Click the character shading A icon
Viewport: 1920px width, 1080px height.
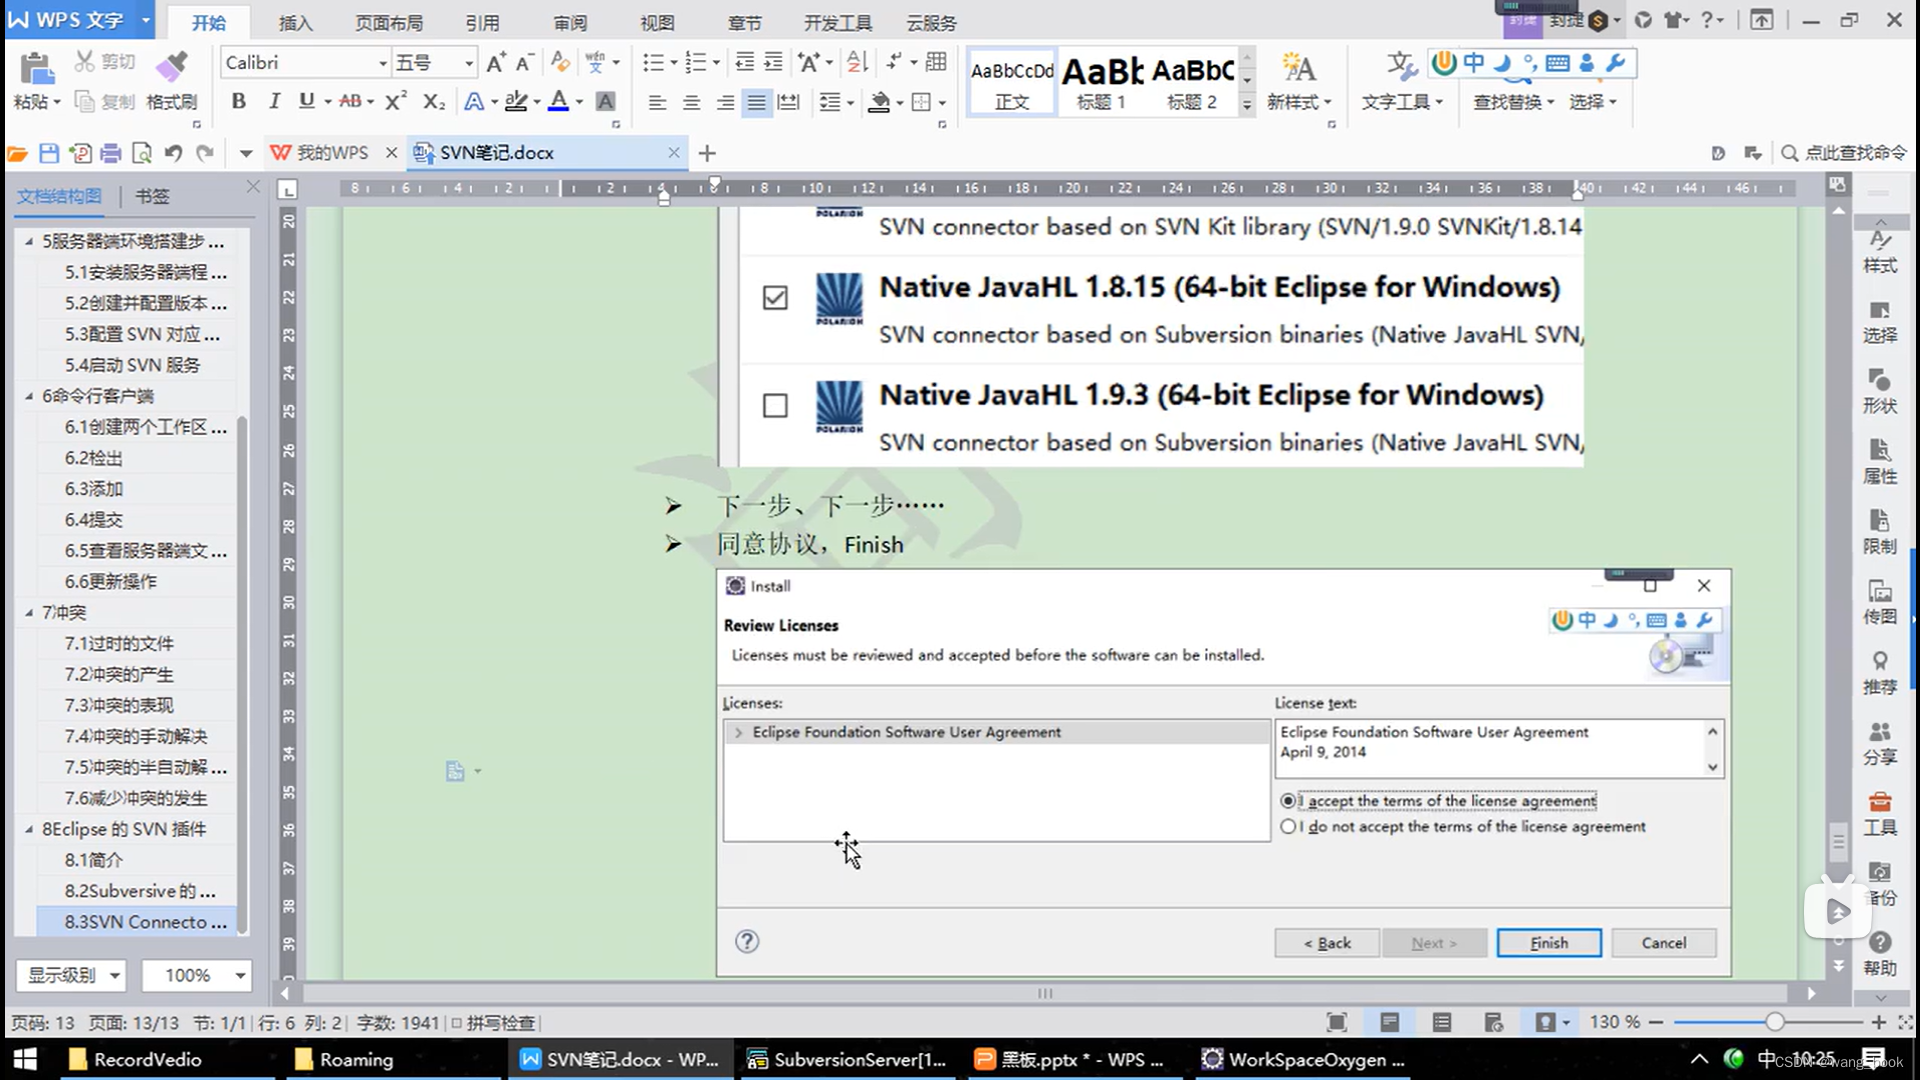[605, 101]
